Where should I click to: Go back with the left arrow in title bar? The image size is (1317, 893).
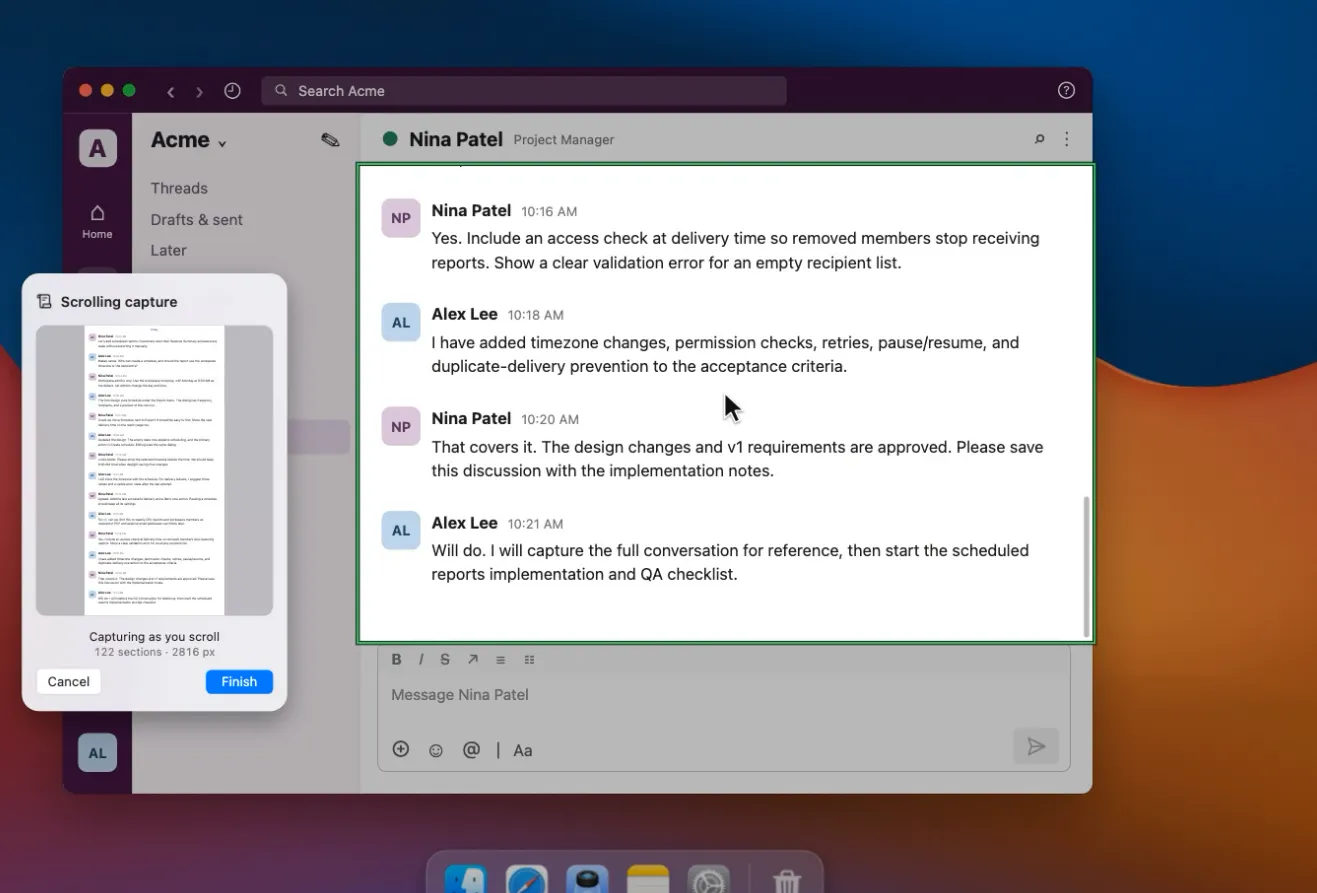pos(171,92)
